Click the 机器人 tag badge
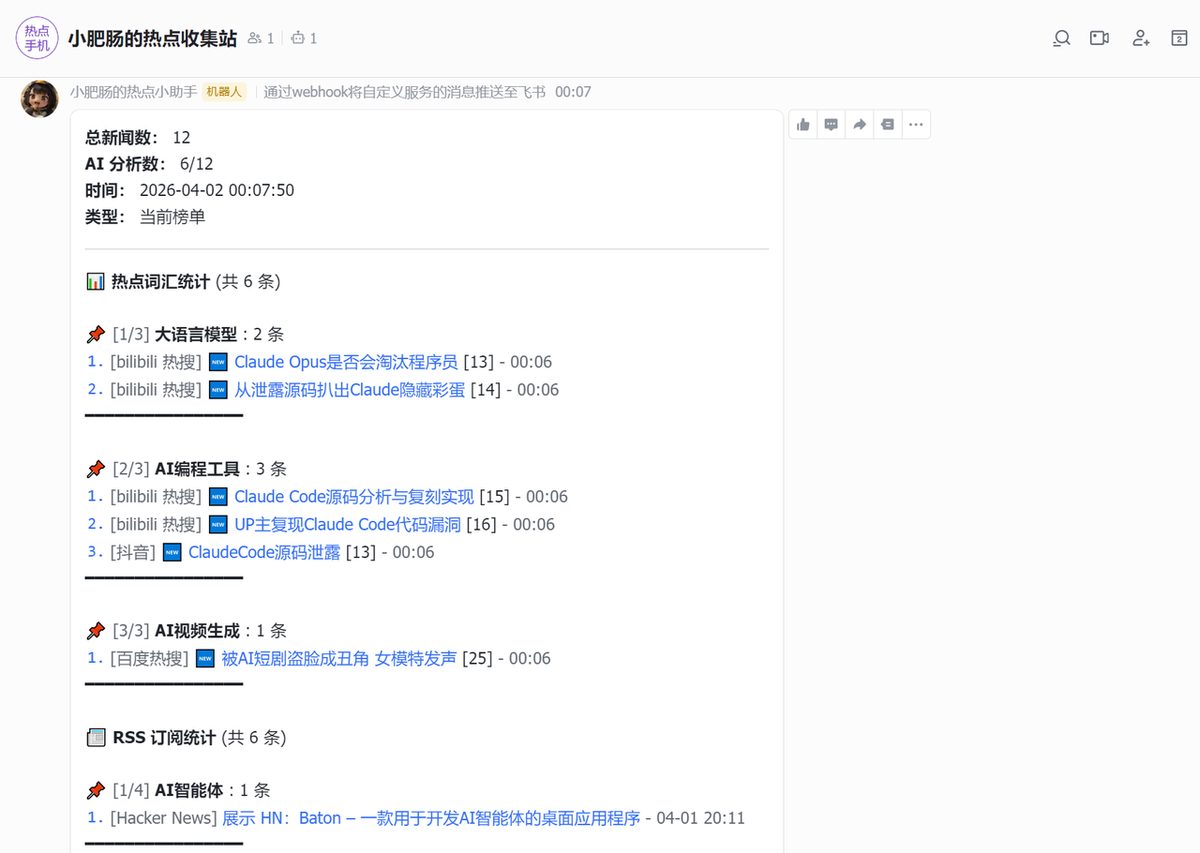This screenshot has height=853, width=1200. click(x=224, y=92)
